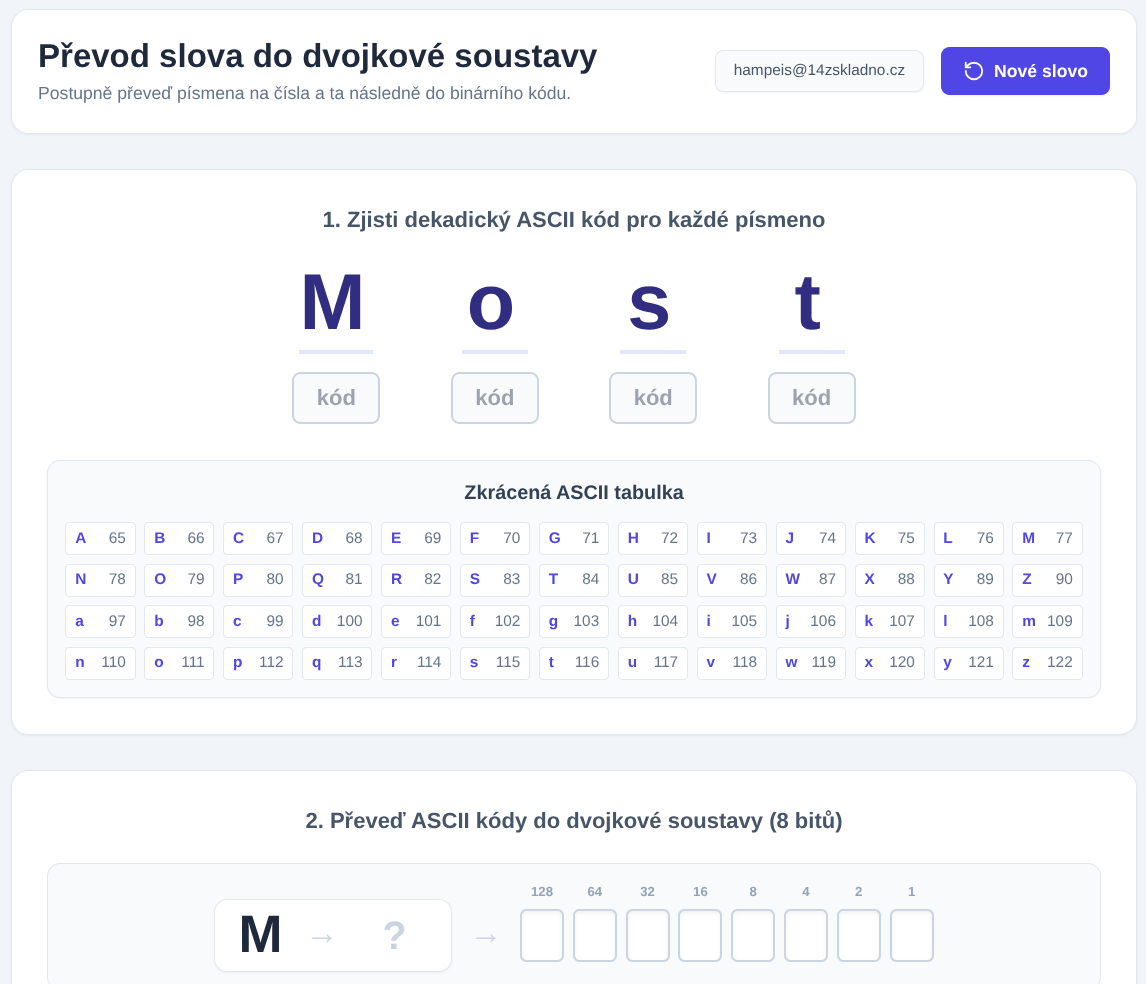Click the hampeis@14zskladno.cz email badge
Viewport: 1146px width, 984px height.
click(x=819, y=71)
